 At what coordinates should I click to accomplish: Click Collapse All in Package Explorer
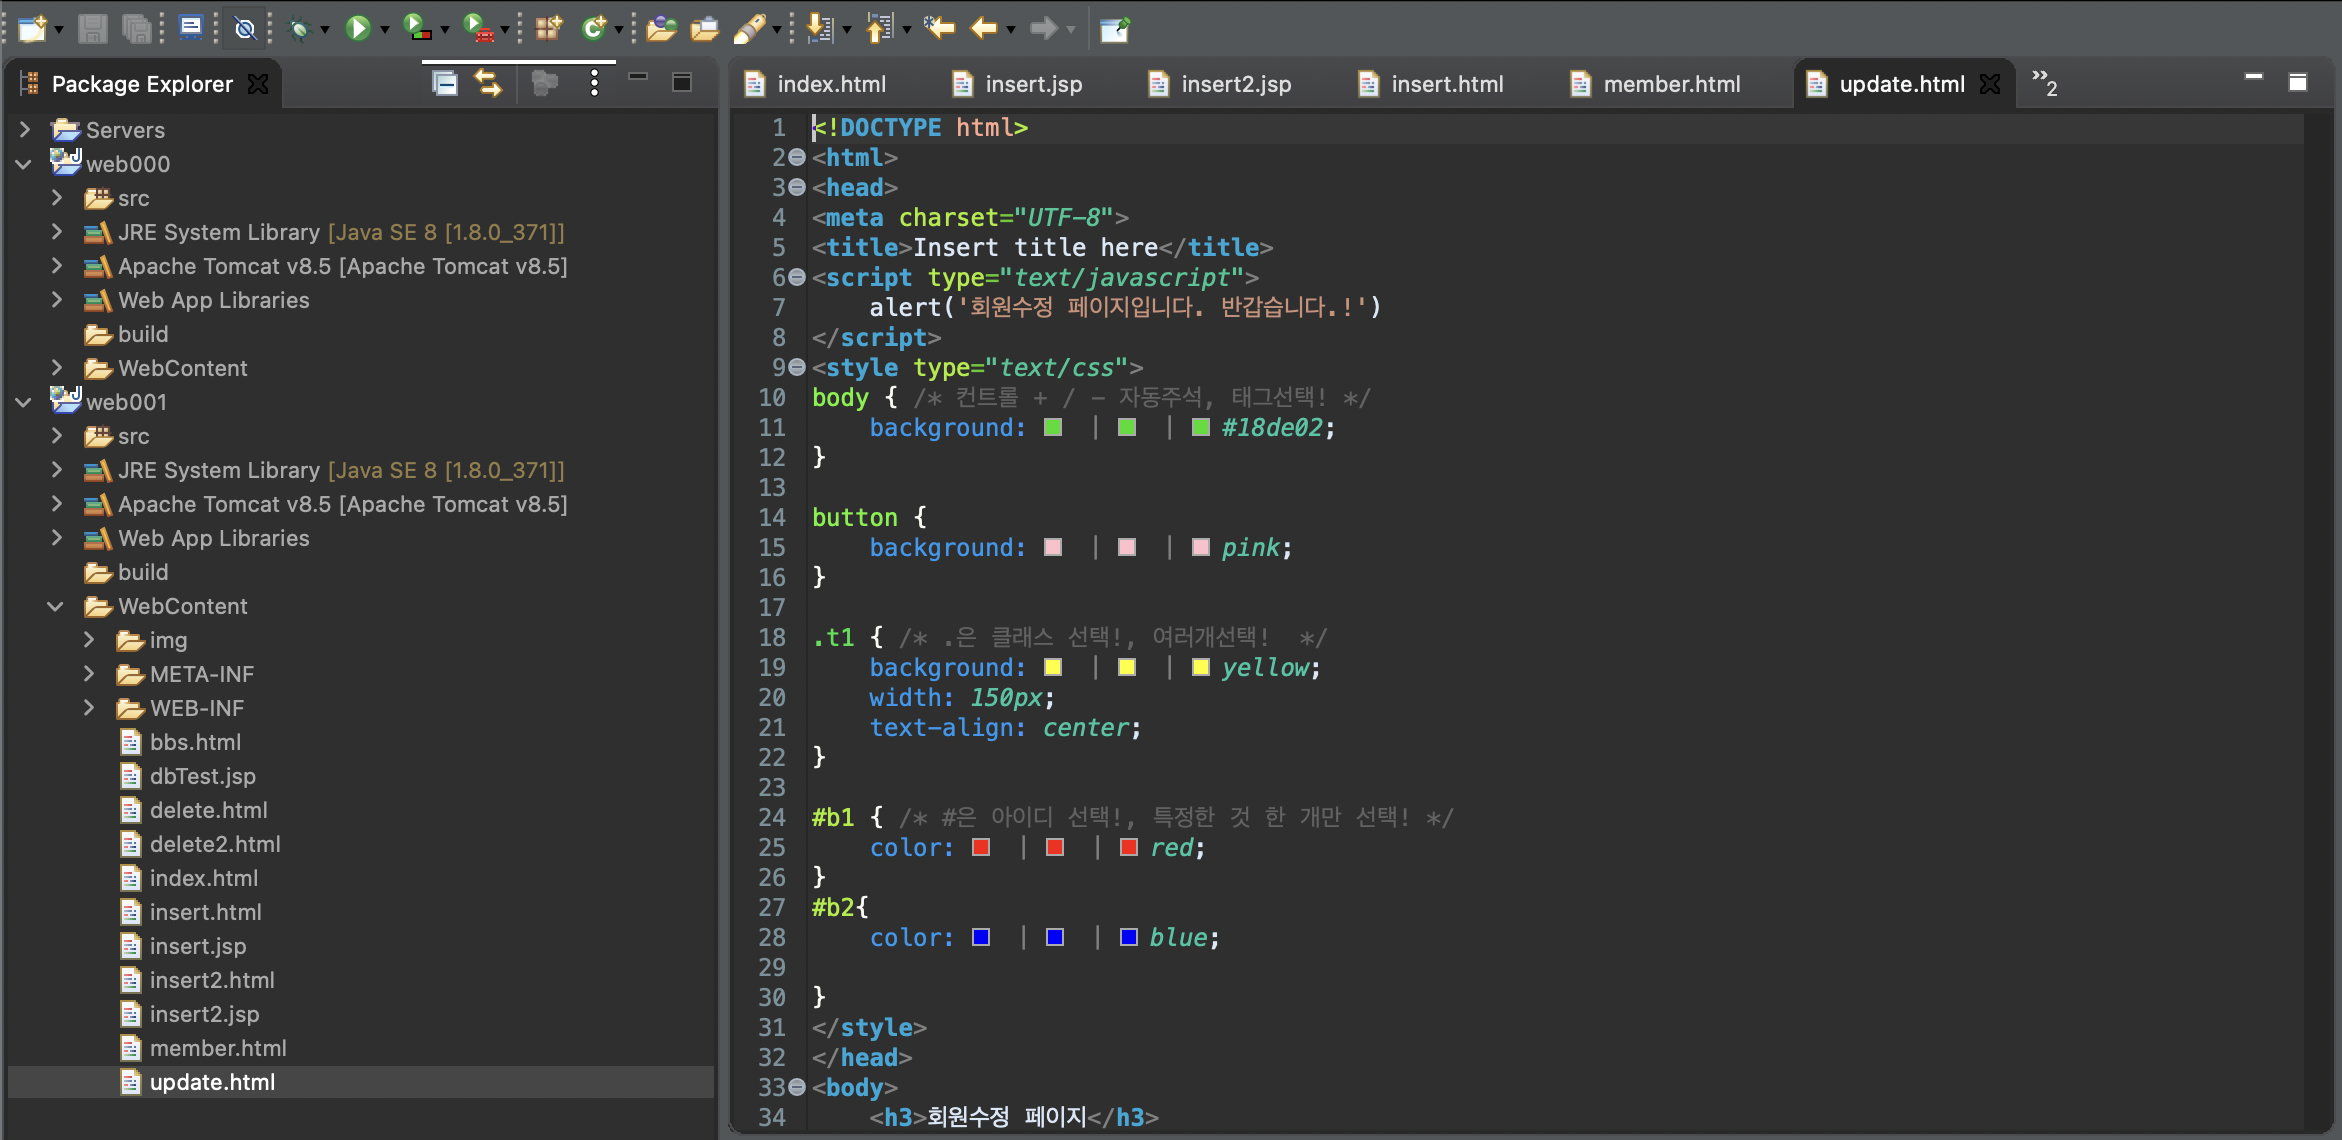click(444, 83)
